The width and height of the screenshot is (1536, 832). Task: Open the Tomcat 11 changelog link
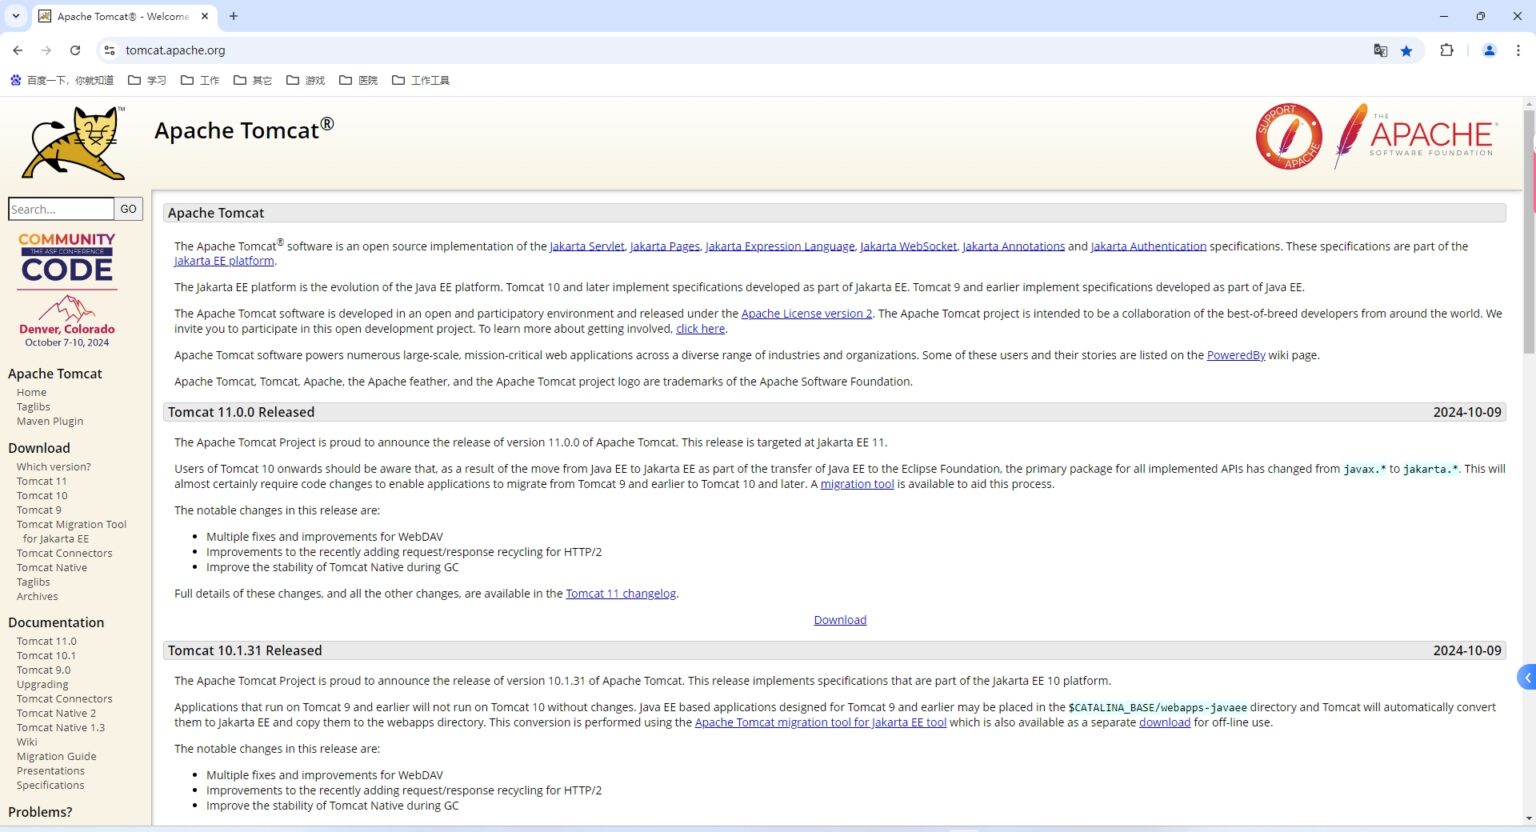[620, 594]
